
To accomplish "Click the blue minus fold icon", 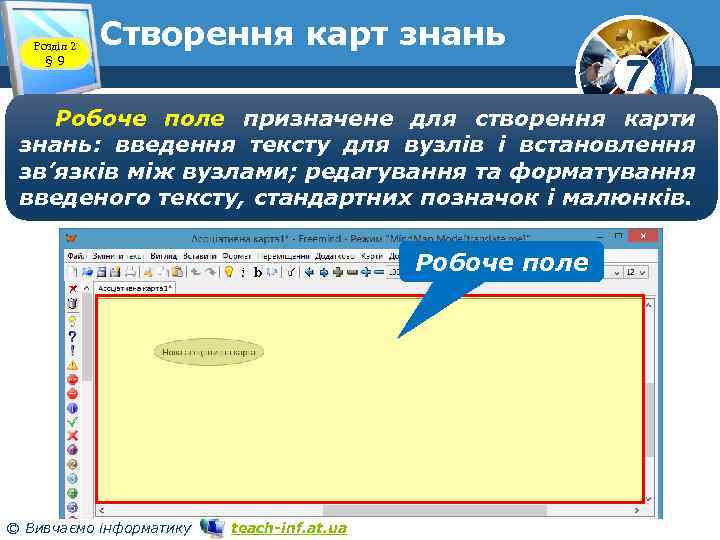I will [x=379, y=273].
